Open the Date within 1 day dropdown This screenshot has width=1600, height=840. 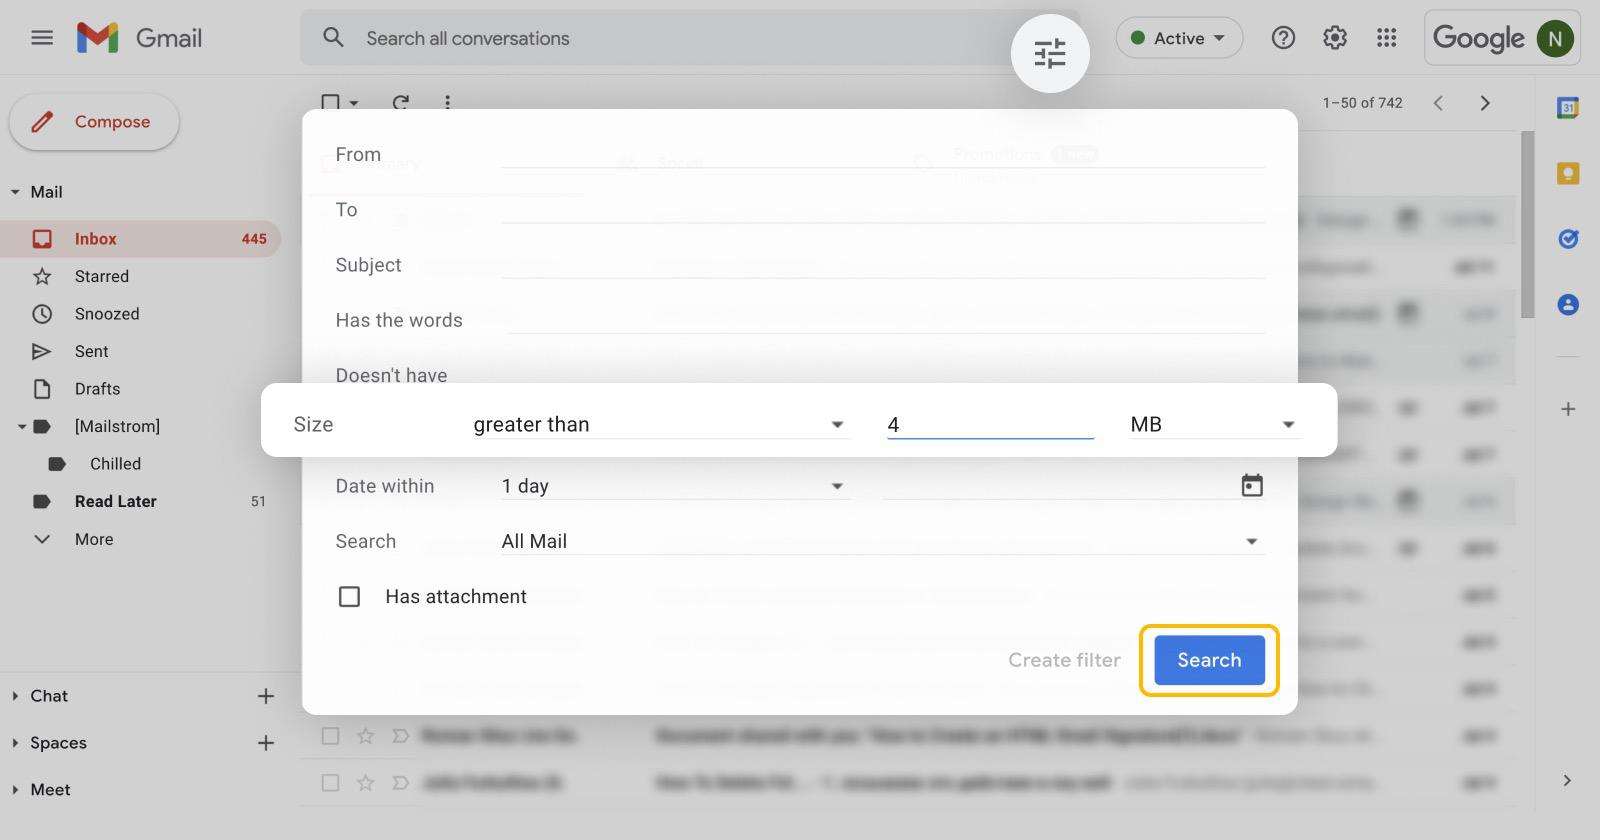[x=675, y=486]
